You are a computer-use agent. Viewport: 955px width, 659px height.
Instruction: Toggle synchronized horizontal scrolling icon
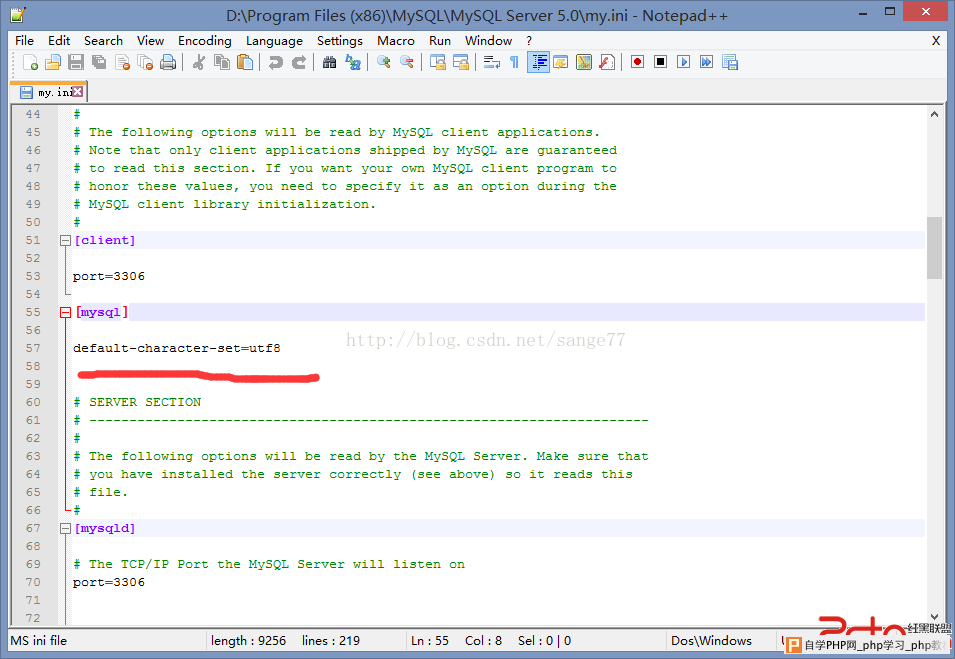461,62
